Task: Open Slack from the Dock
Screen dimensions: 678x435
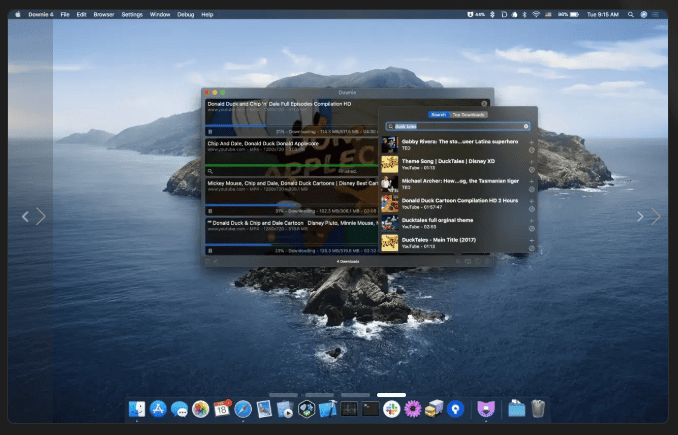Action: tap(391, 409)
